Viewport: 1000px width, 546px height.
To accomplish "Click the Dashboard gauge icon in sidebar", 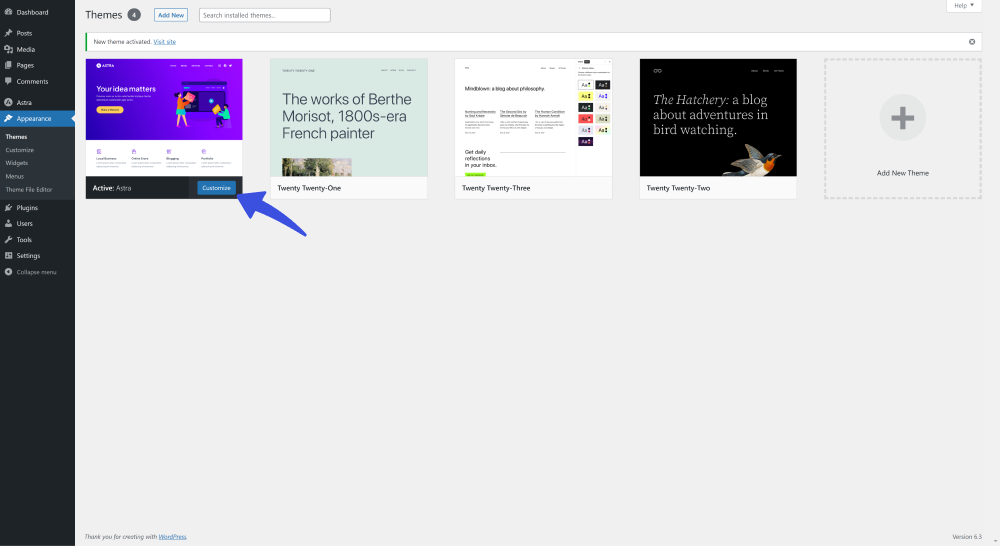I will click(8, 12).
